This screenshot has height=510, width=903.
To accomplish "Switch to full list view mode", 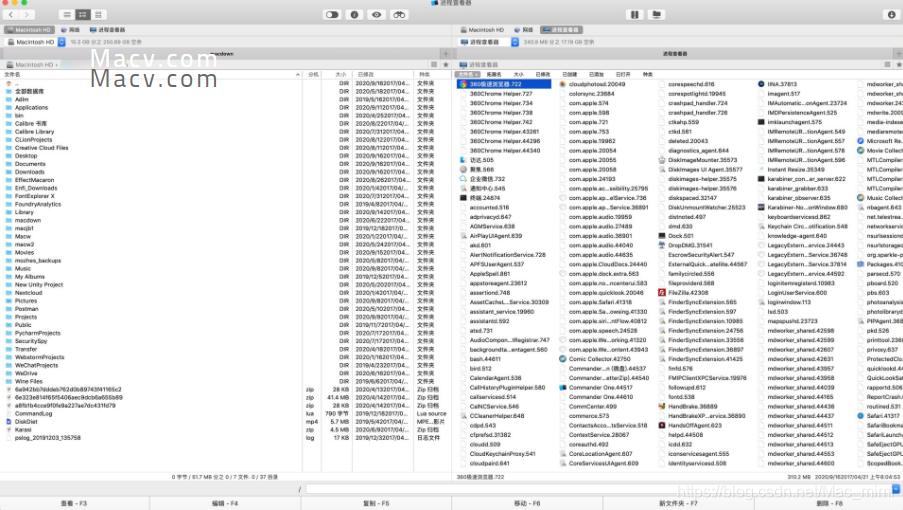I will 67,14.
